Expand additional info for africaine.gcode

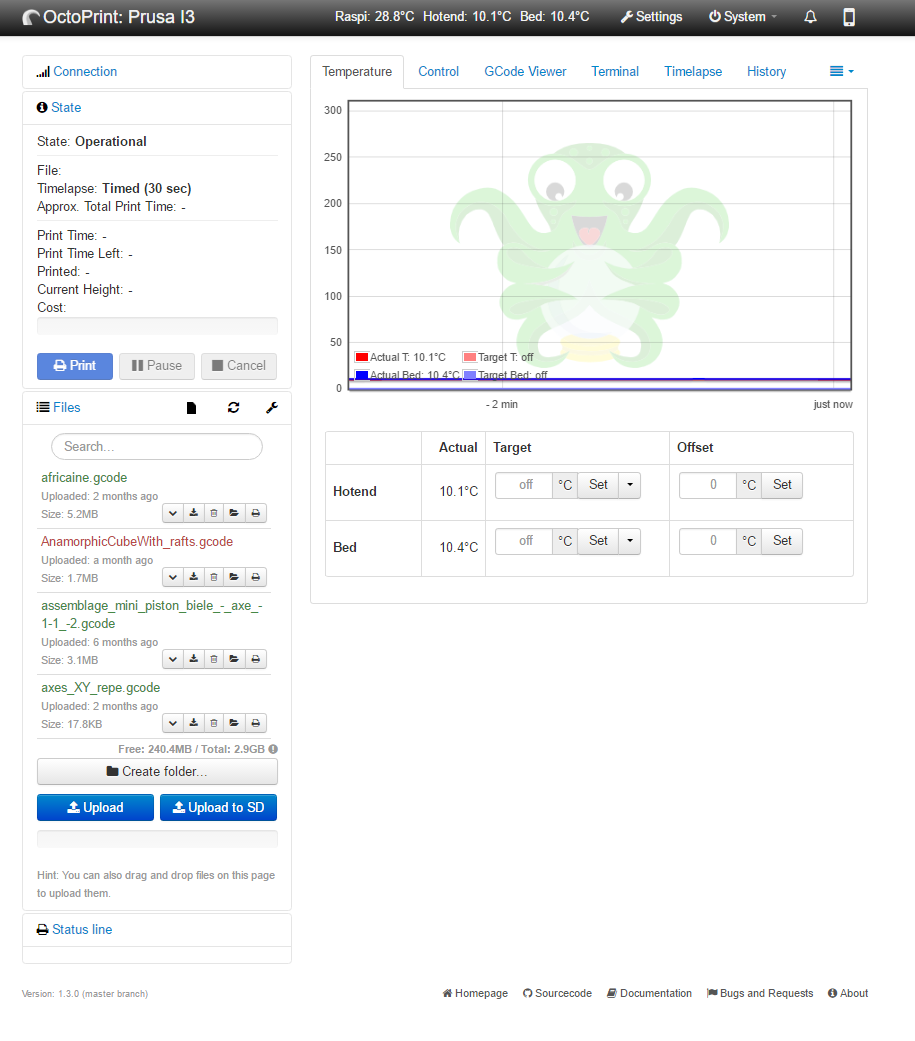click(x=173, y=513)
